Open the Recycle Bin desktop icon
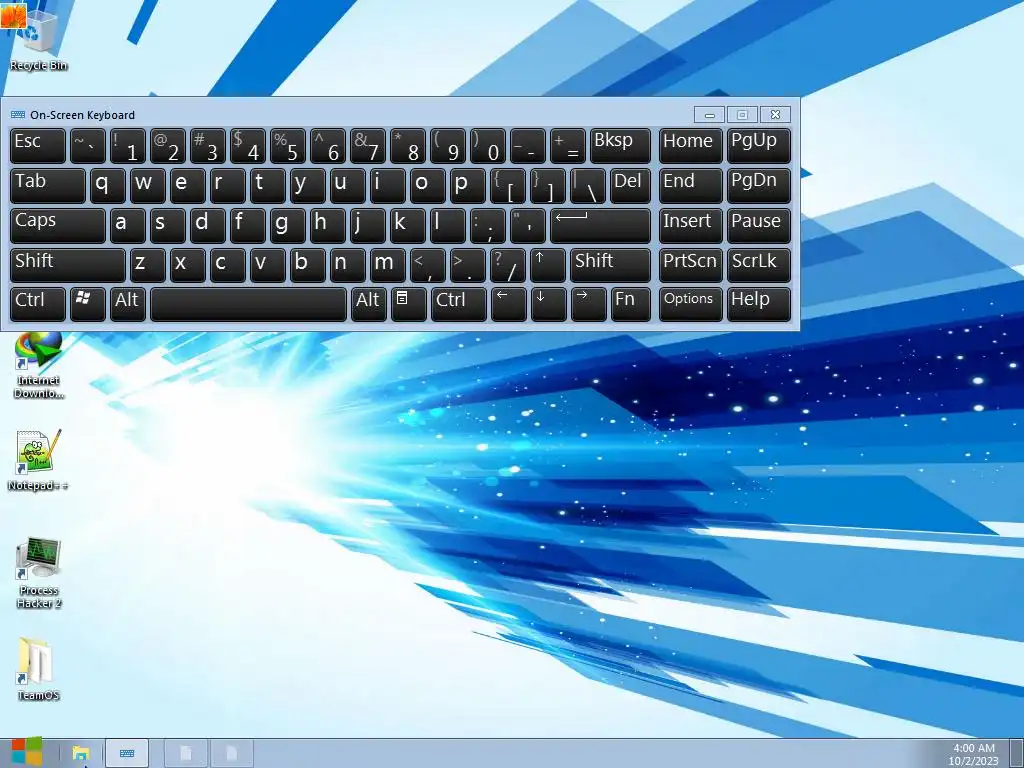Screen dimensions: 1024x768 pyautogui.click(x=39, y=40)
